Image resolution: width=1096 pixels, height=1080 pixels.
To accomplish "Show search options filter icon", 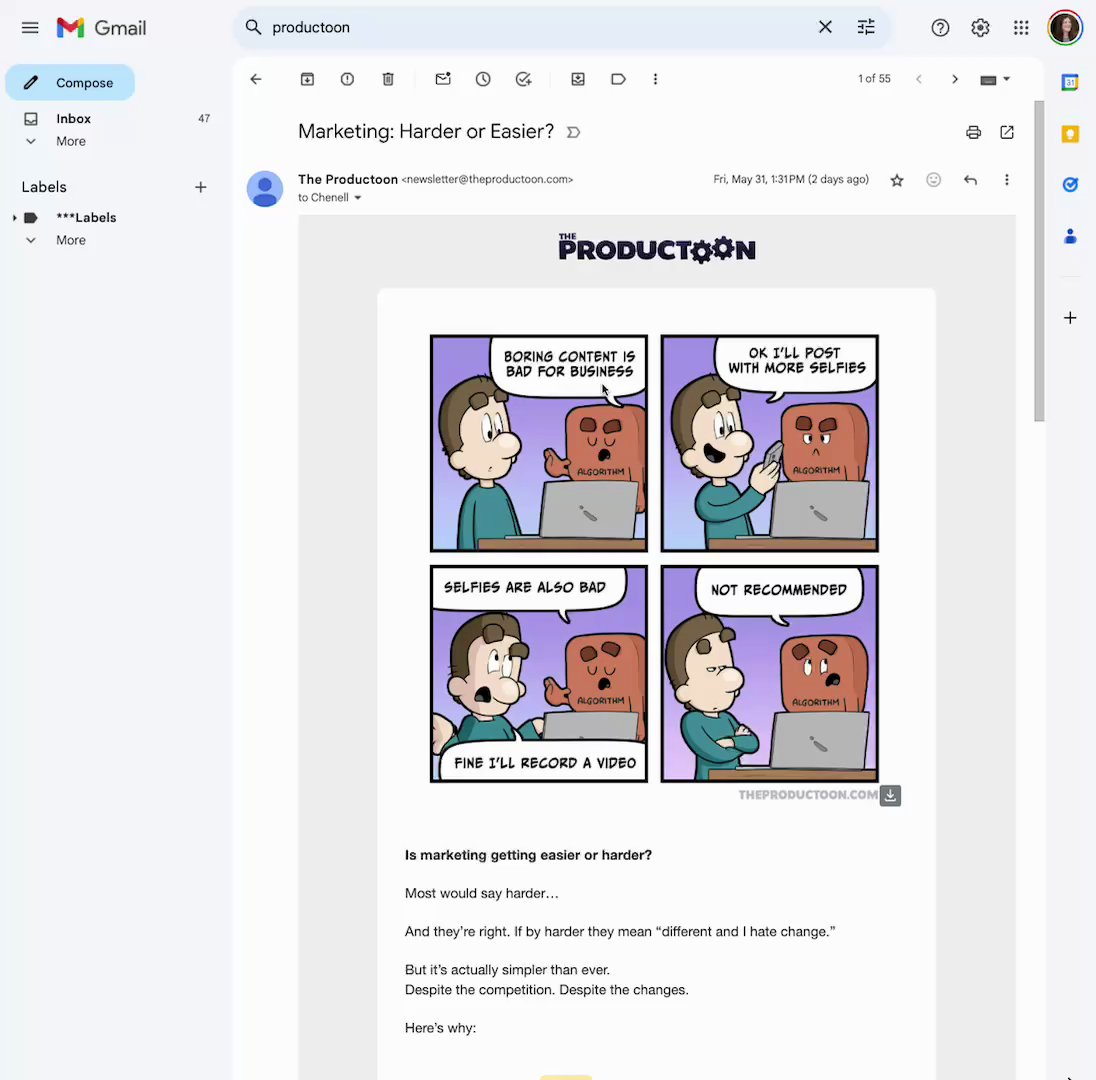I will click(865, 27).
